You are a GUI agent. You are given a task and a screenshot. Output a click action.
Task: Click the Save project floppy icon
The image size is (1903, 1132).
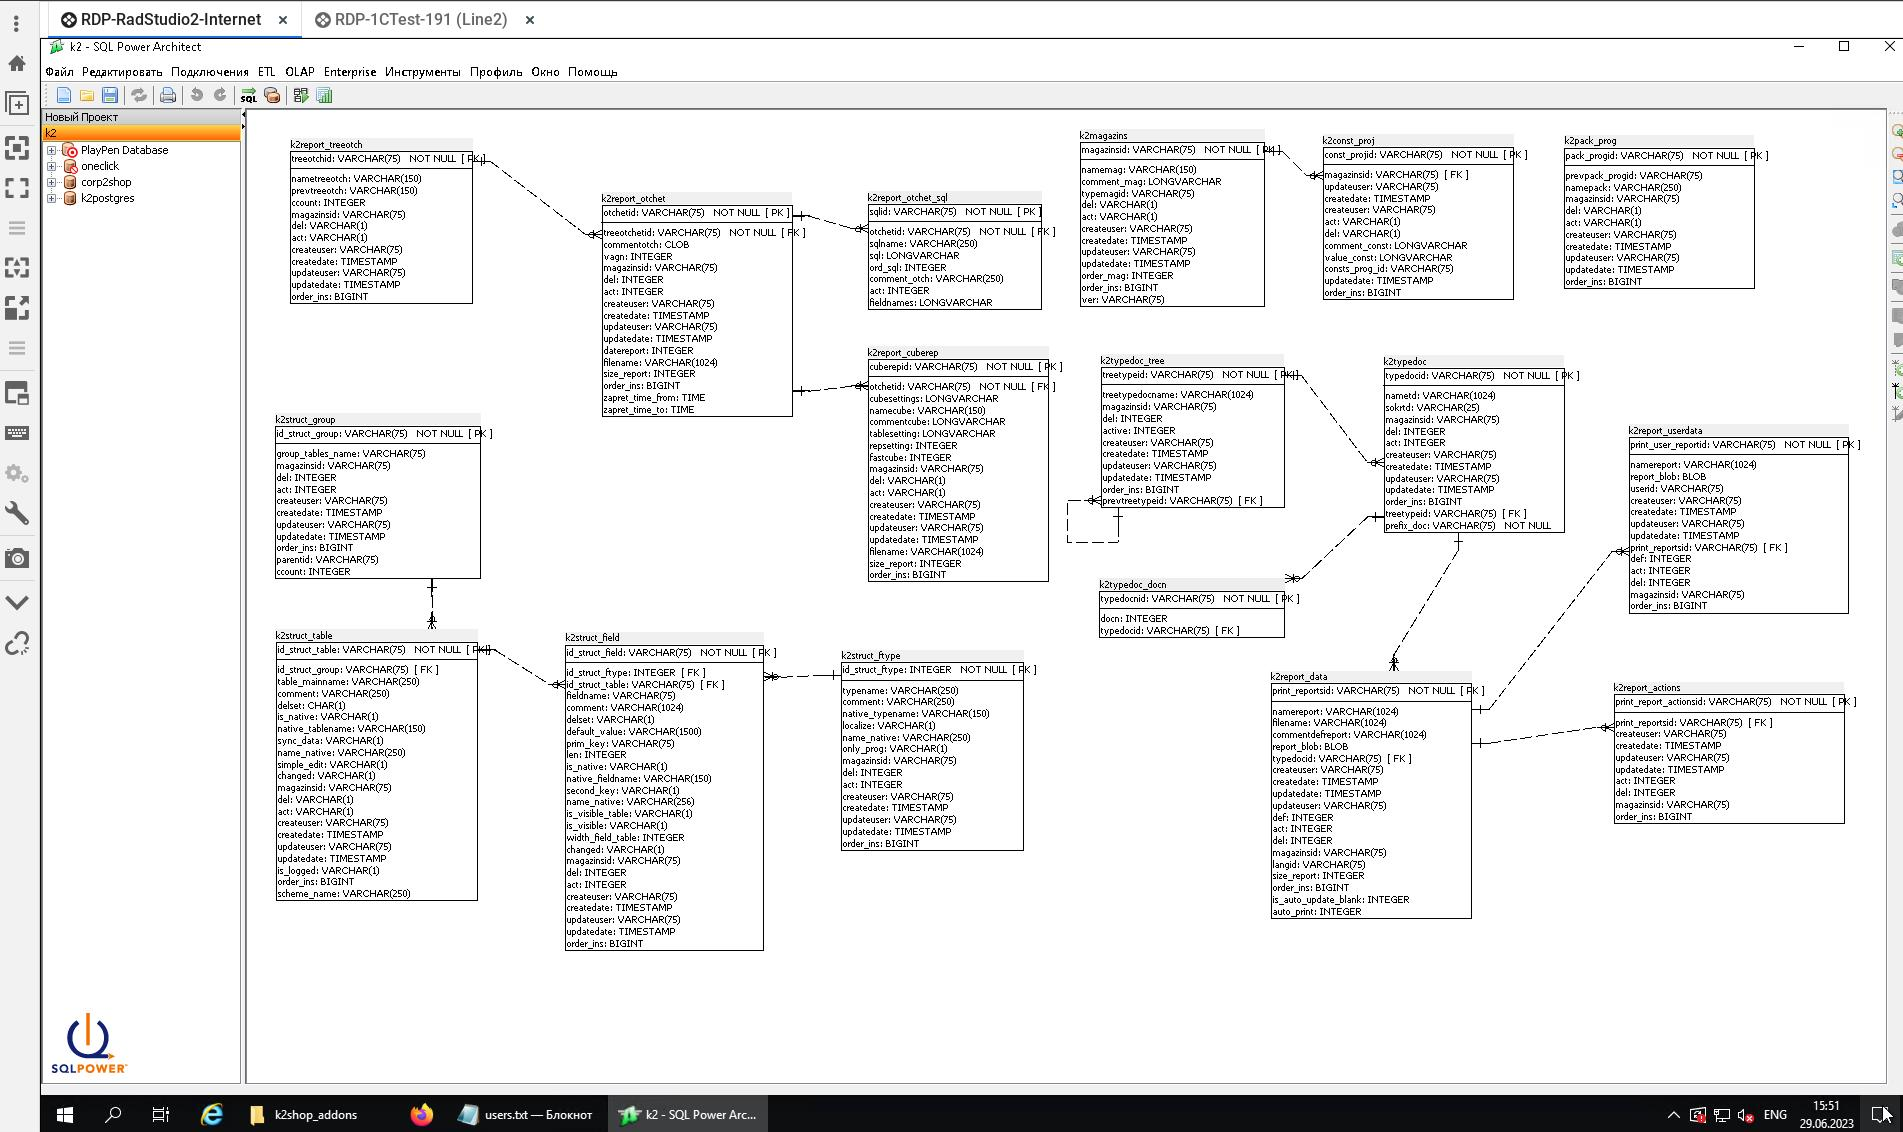pos(110,96)
